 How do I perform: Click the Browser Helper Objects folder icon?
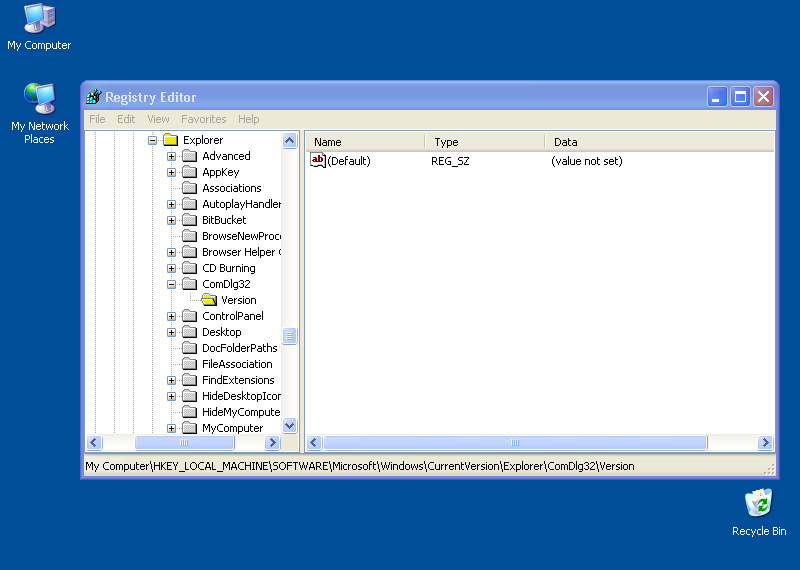190,252
